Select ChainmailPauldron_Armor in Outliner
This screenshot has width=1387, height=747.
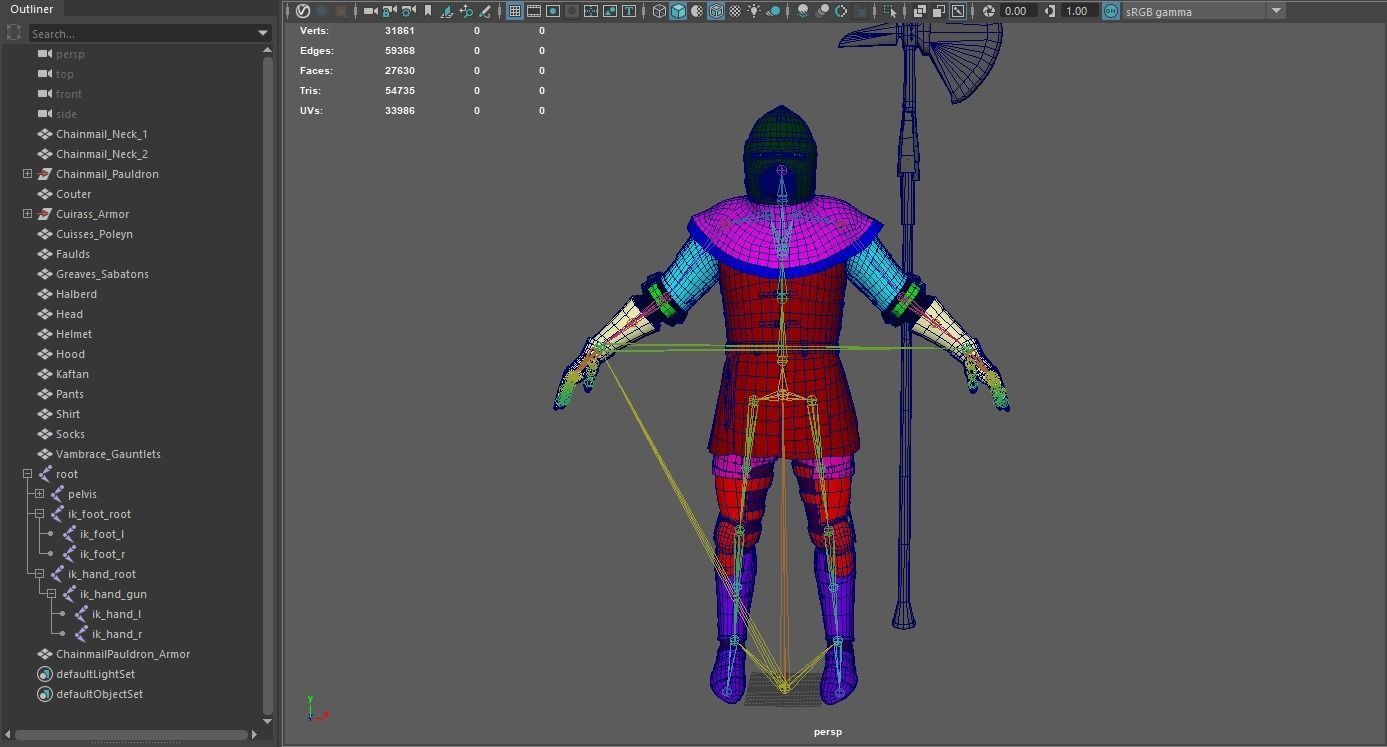[x=123, y=654]
